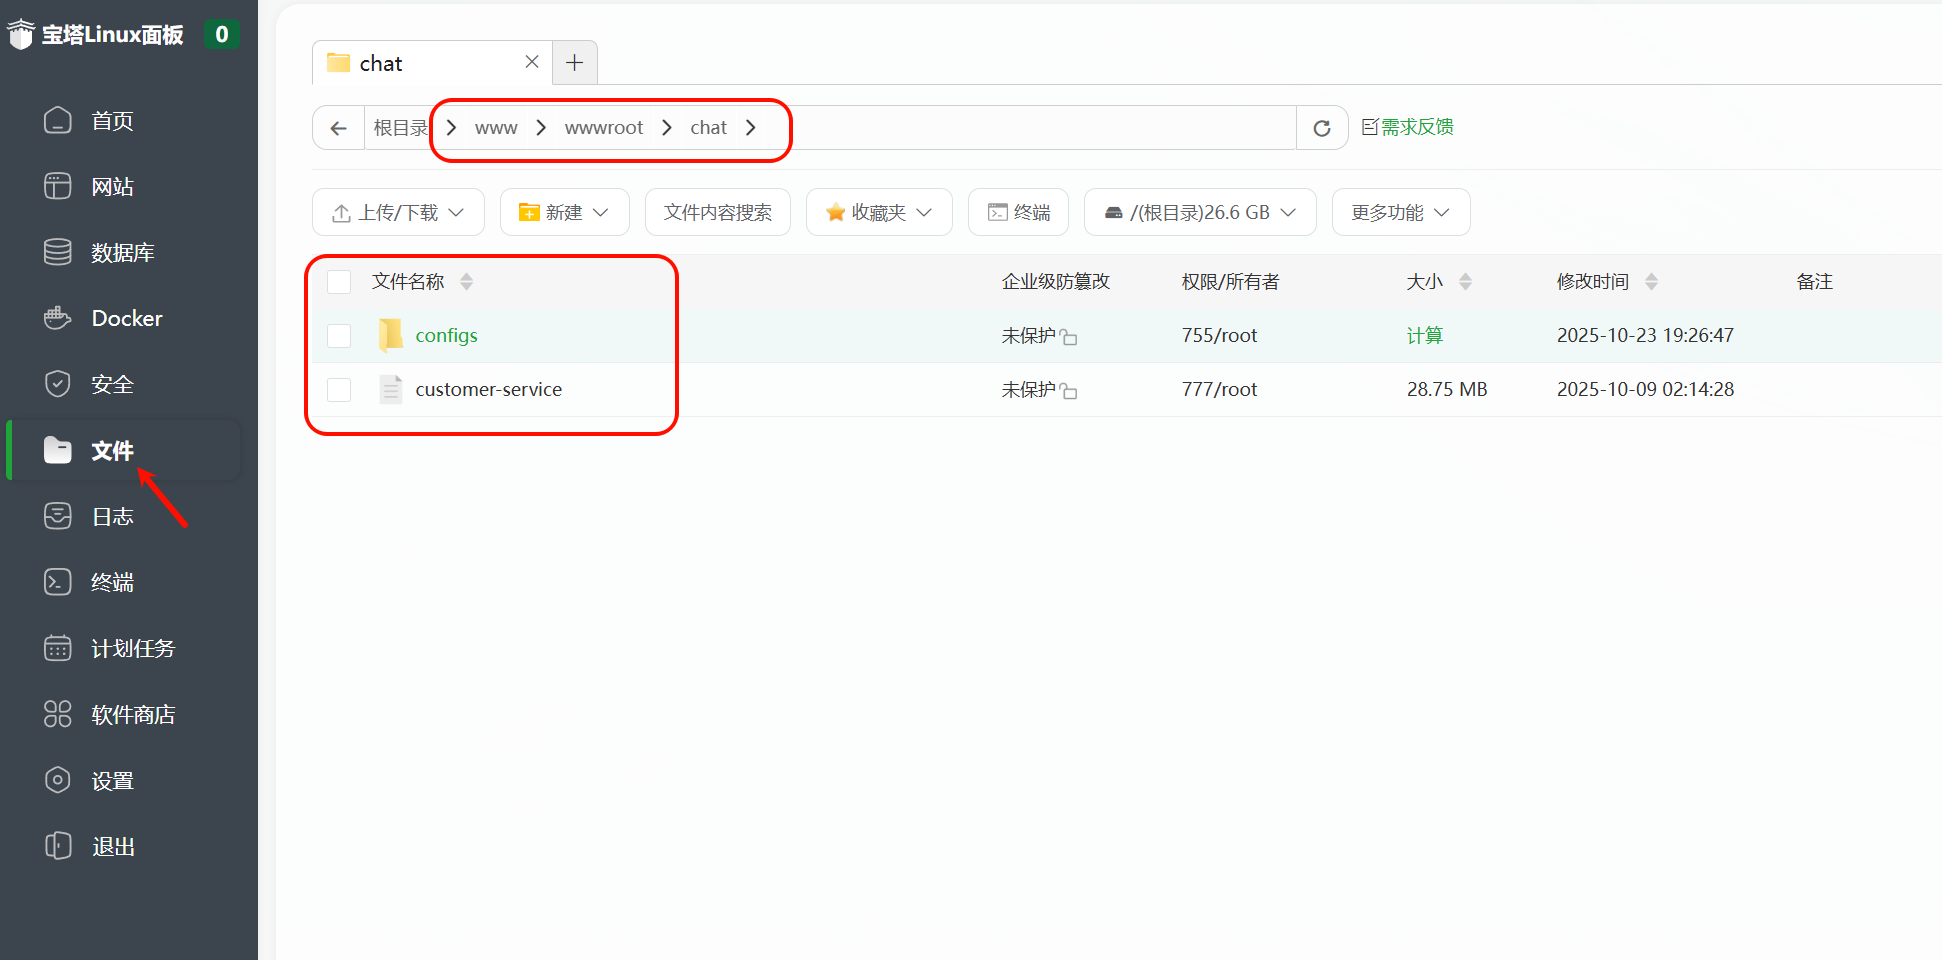Image resolution: width=1942 pixels, height=960 pixels.
Task: Expand the 更多功能 dropdown
Action: (1400, 212)
